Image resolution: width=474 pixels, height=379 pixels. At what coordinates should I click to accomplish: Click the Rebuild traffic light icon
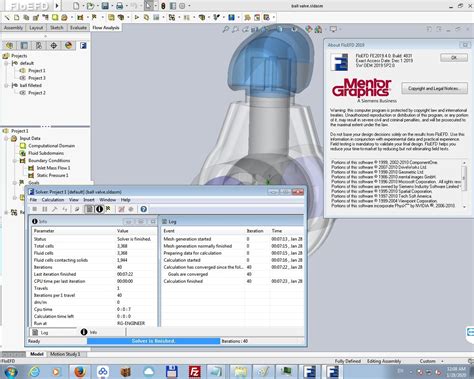tap(163, 6)
